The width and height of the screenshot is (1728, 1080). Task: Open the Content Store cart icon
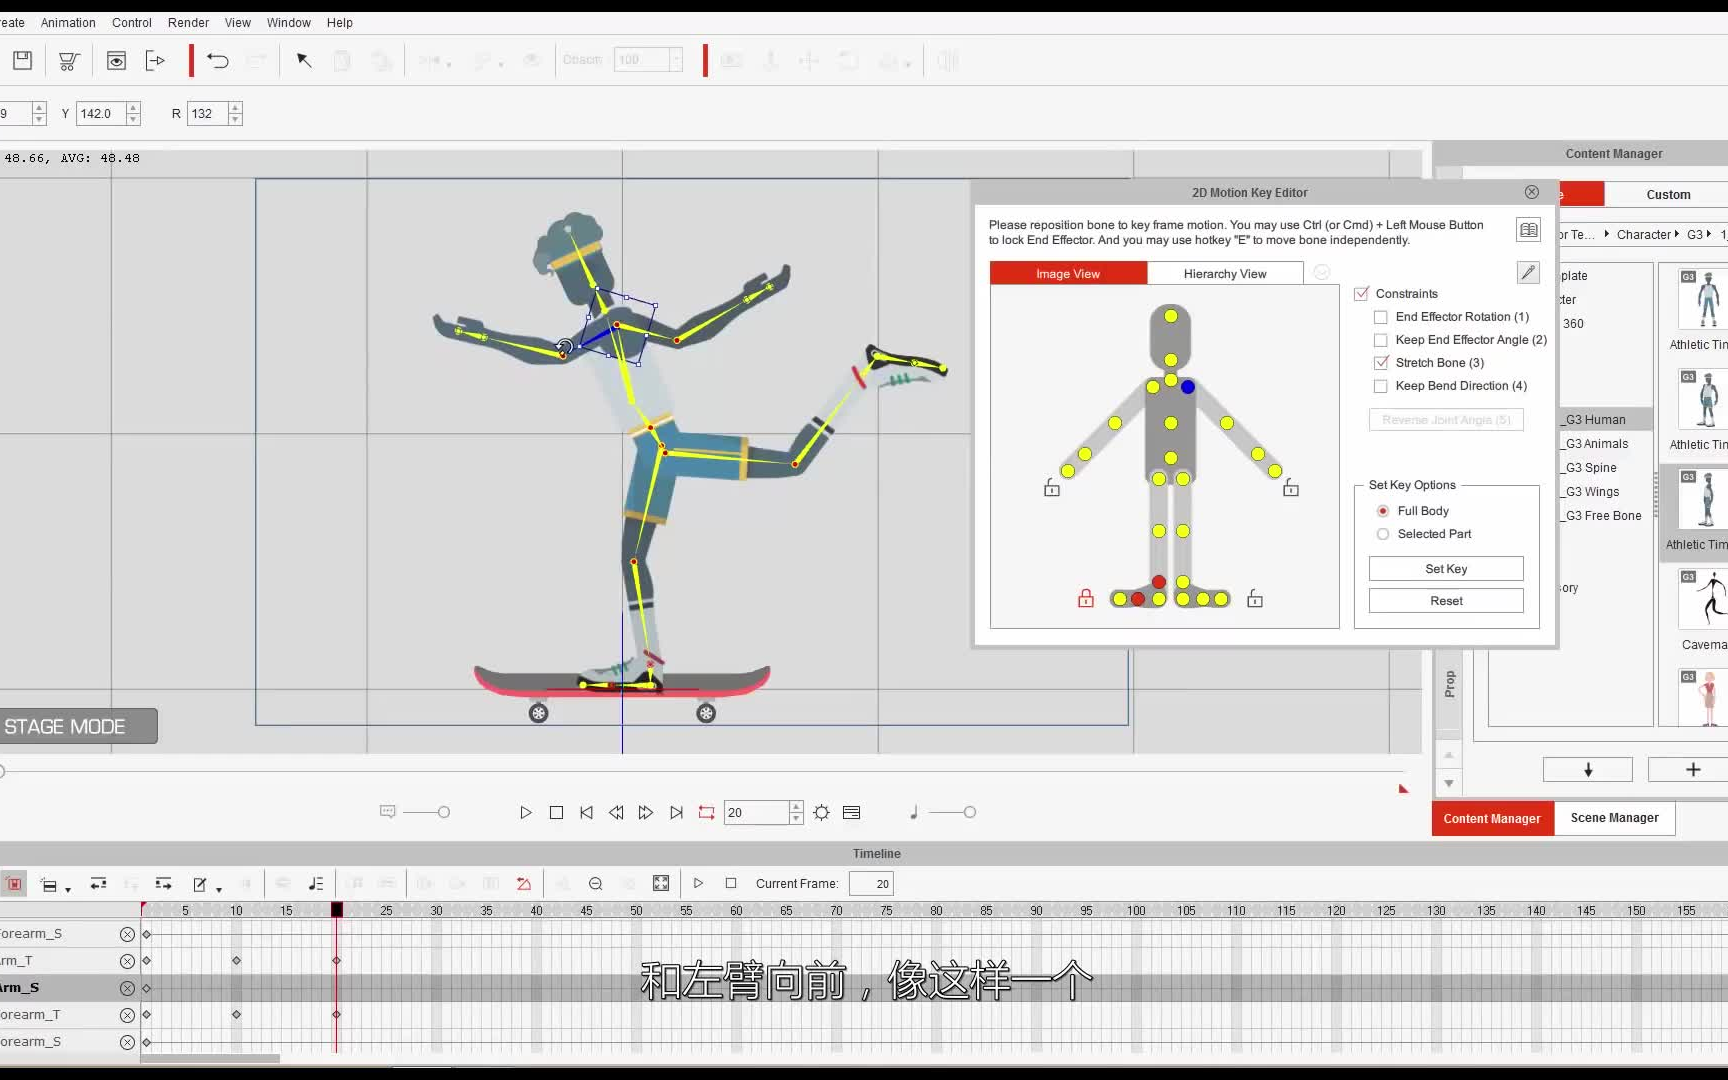point(67,60)
